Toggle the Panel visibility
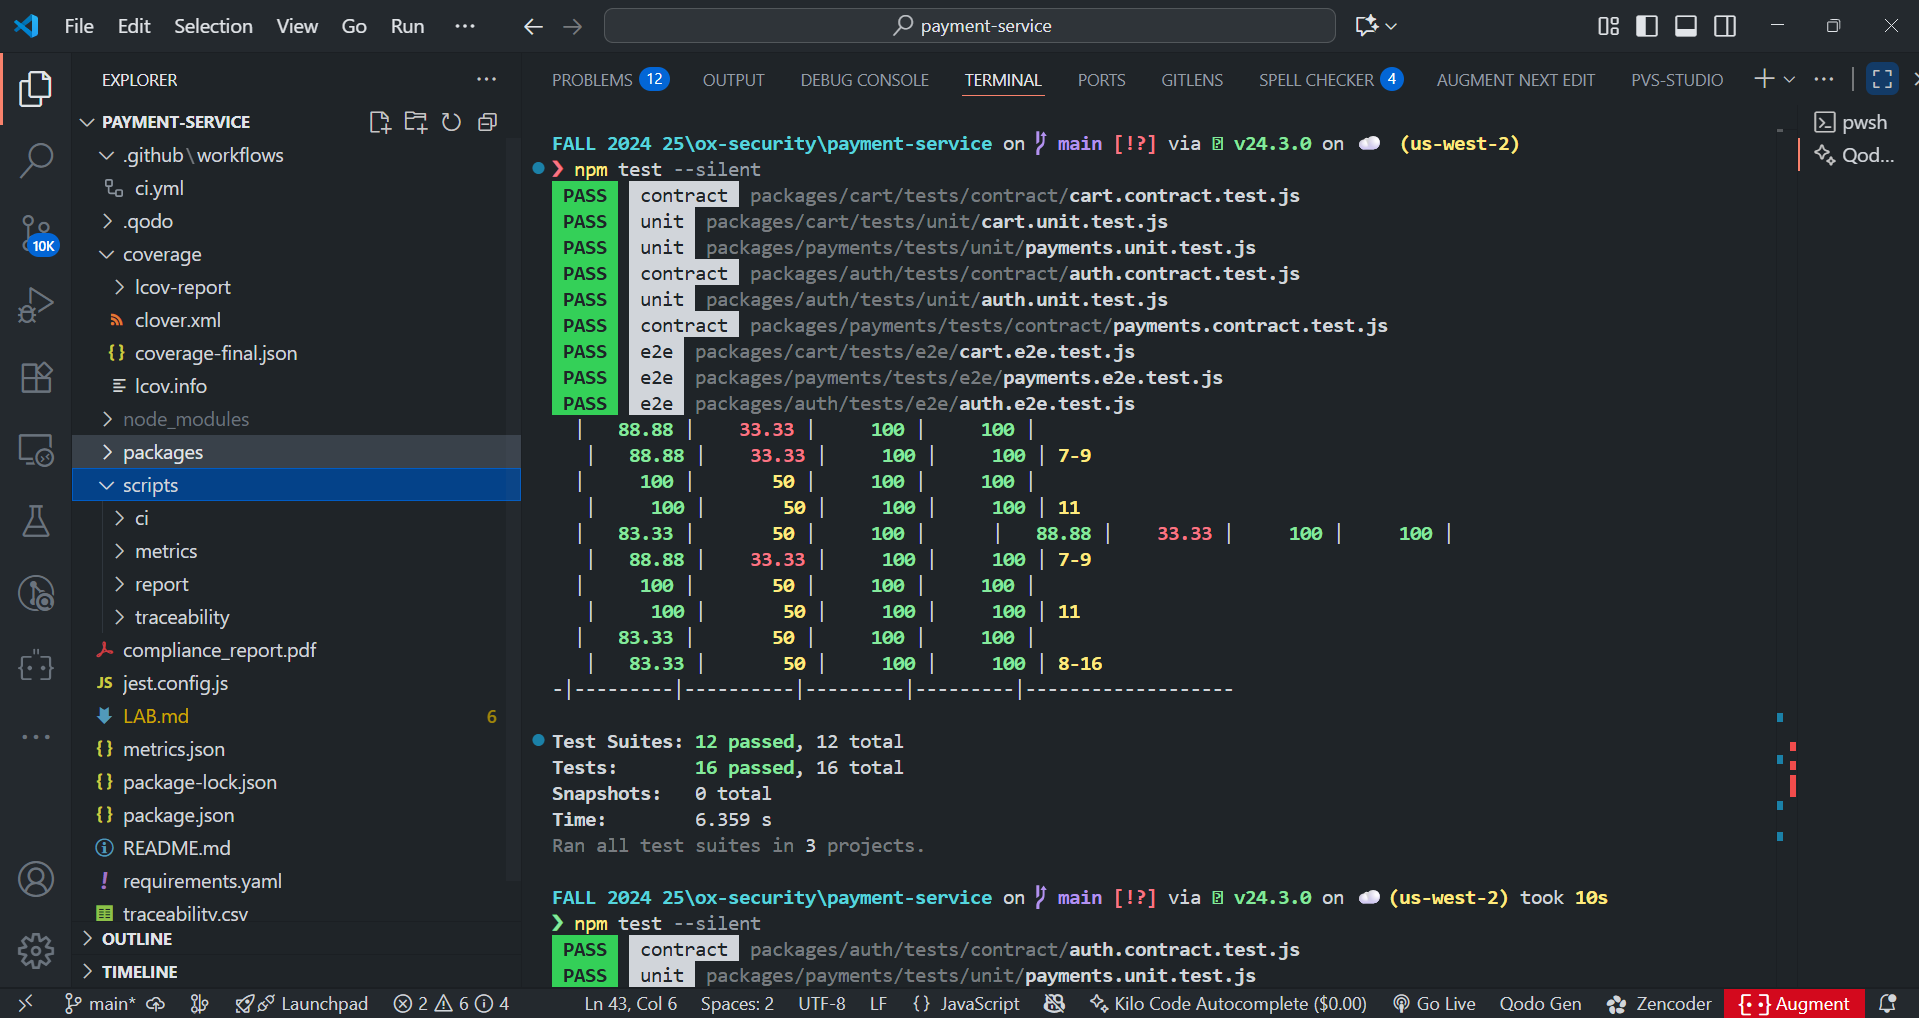The image size is (1919, 1018). [x=1685, y=26]
